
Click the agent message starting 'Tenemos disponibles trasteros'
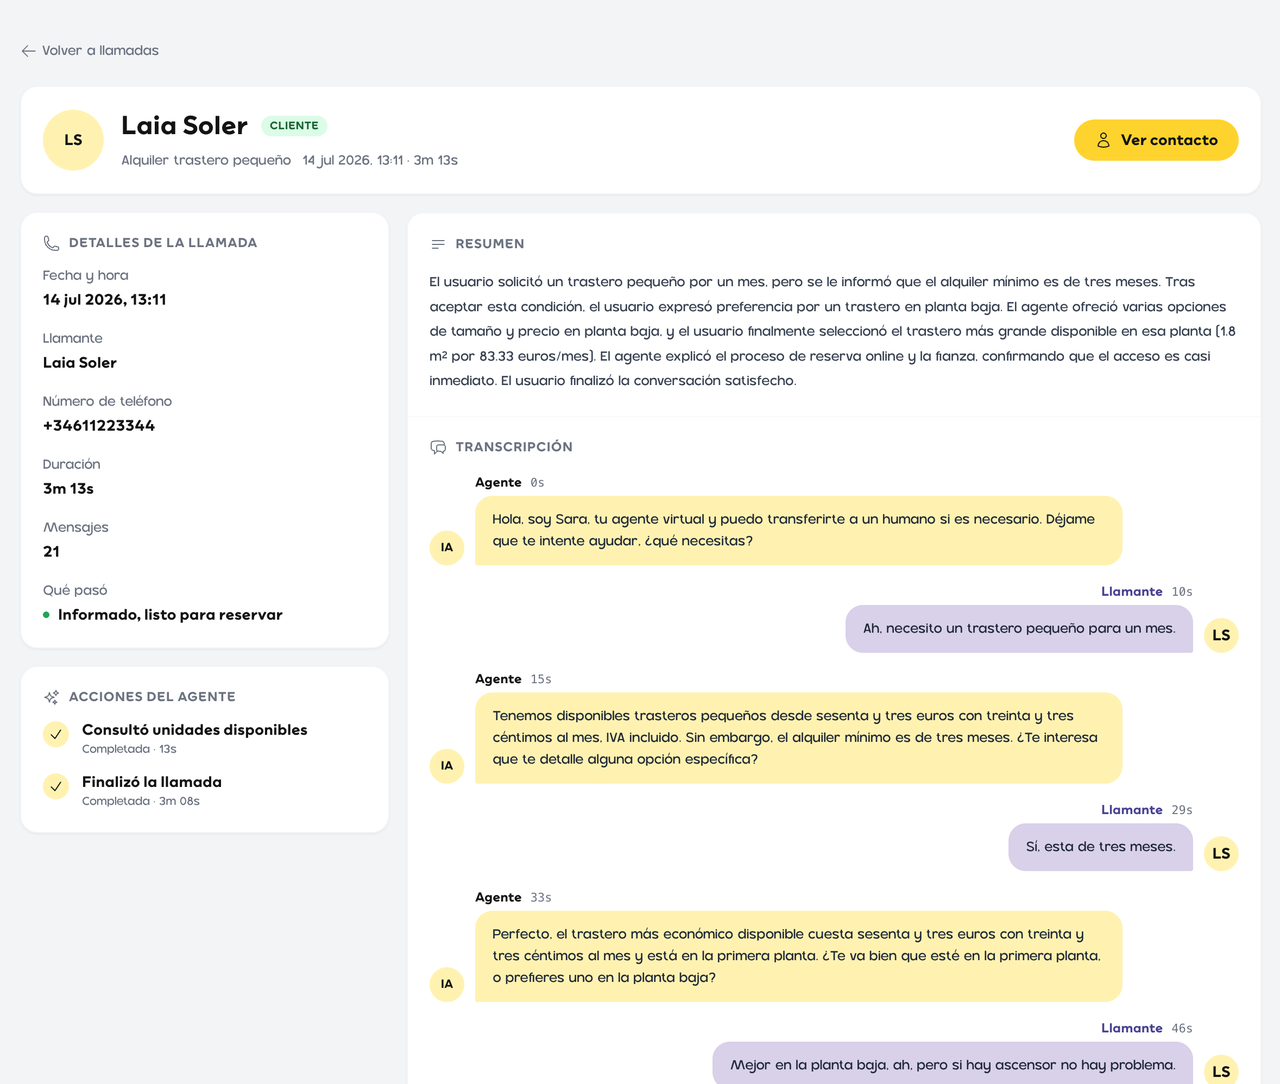799,738
